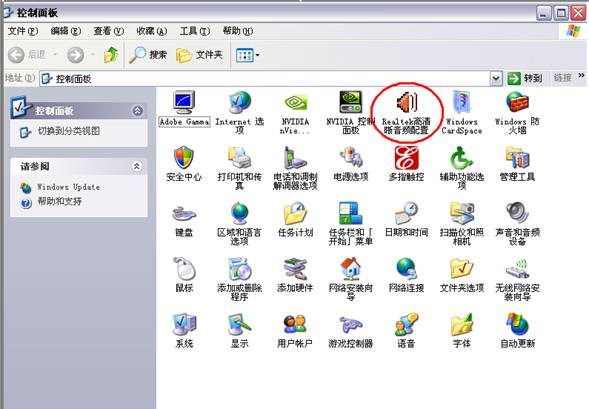Expand the address bar dropdown arrow
This screenshot has height=409, width=589.
[x=496, y=78]
